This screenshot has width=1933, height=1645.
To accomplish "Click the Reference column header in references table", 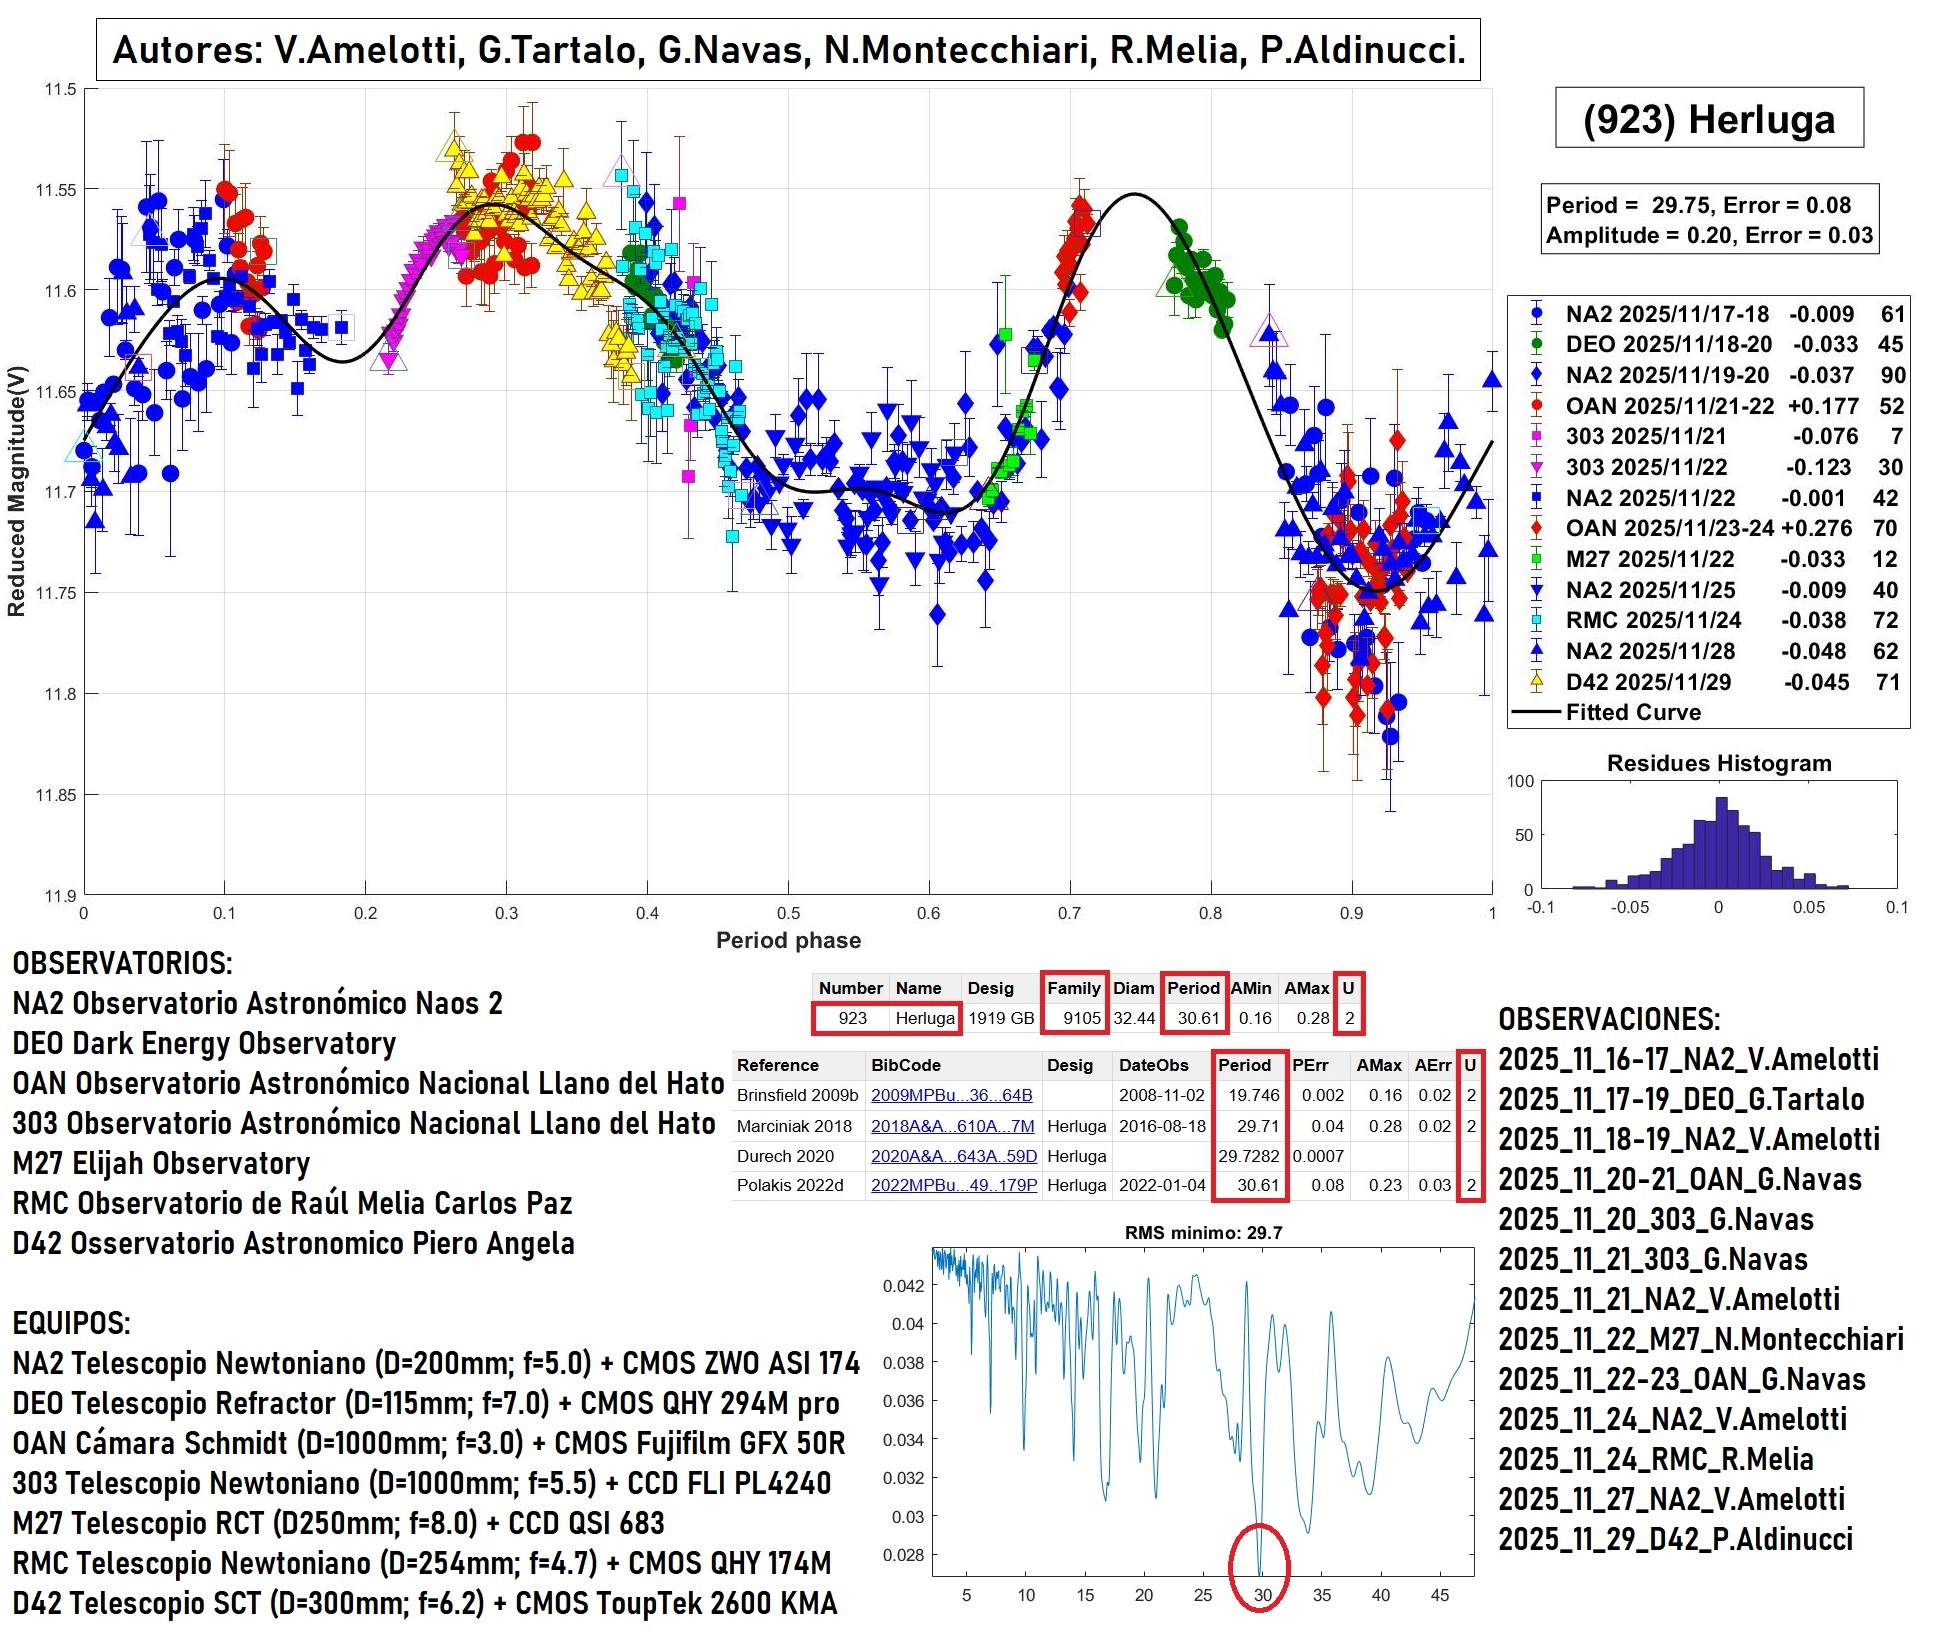I will [x=777, y=1065].
